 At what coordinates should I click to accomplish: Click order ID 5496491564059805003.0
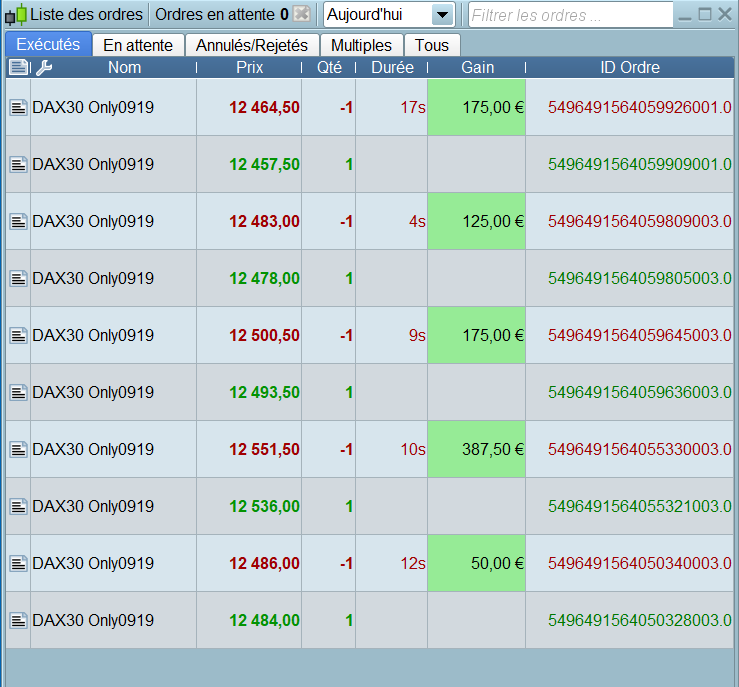click(x=640, y=278)
